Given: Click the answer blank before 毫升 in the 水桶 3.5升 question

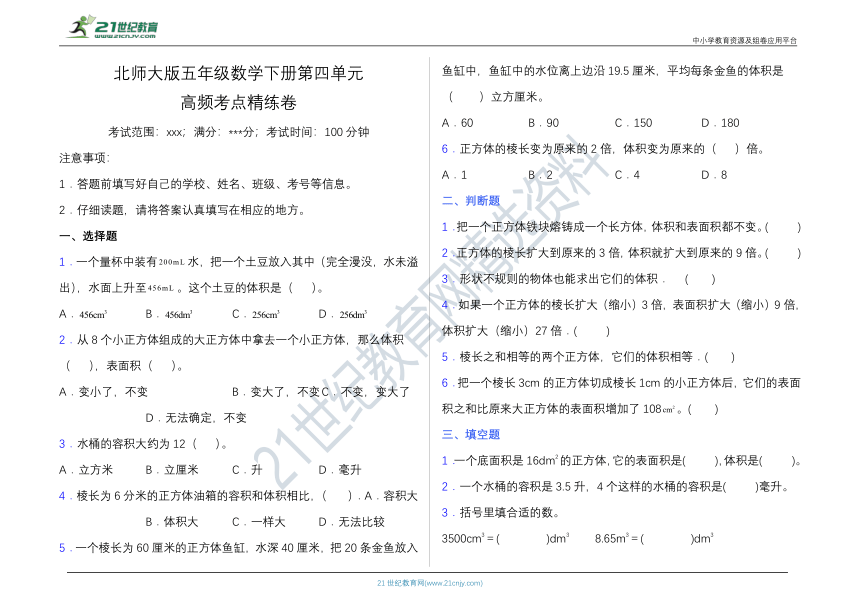Looking at the screenshot, I should click(740, 487).
